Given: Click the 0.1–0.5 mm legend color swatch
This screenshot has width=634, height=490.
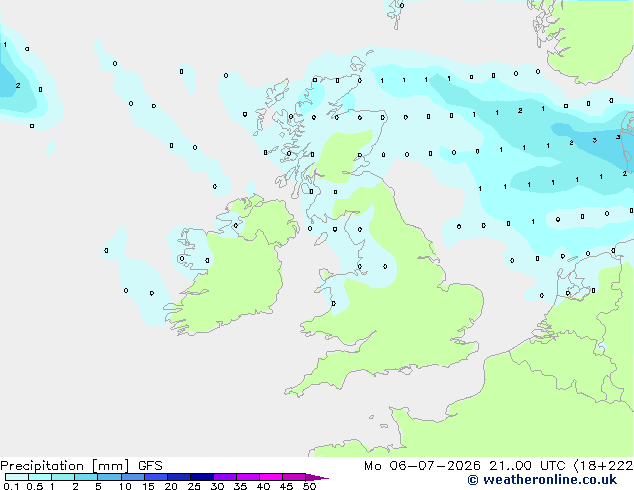Looking at the screenshot, I should (x=17, y=477).
